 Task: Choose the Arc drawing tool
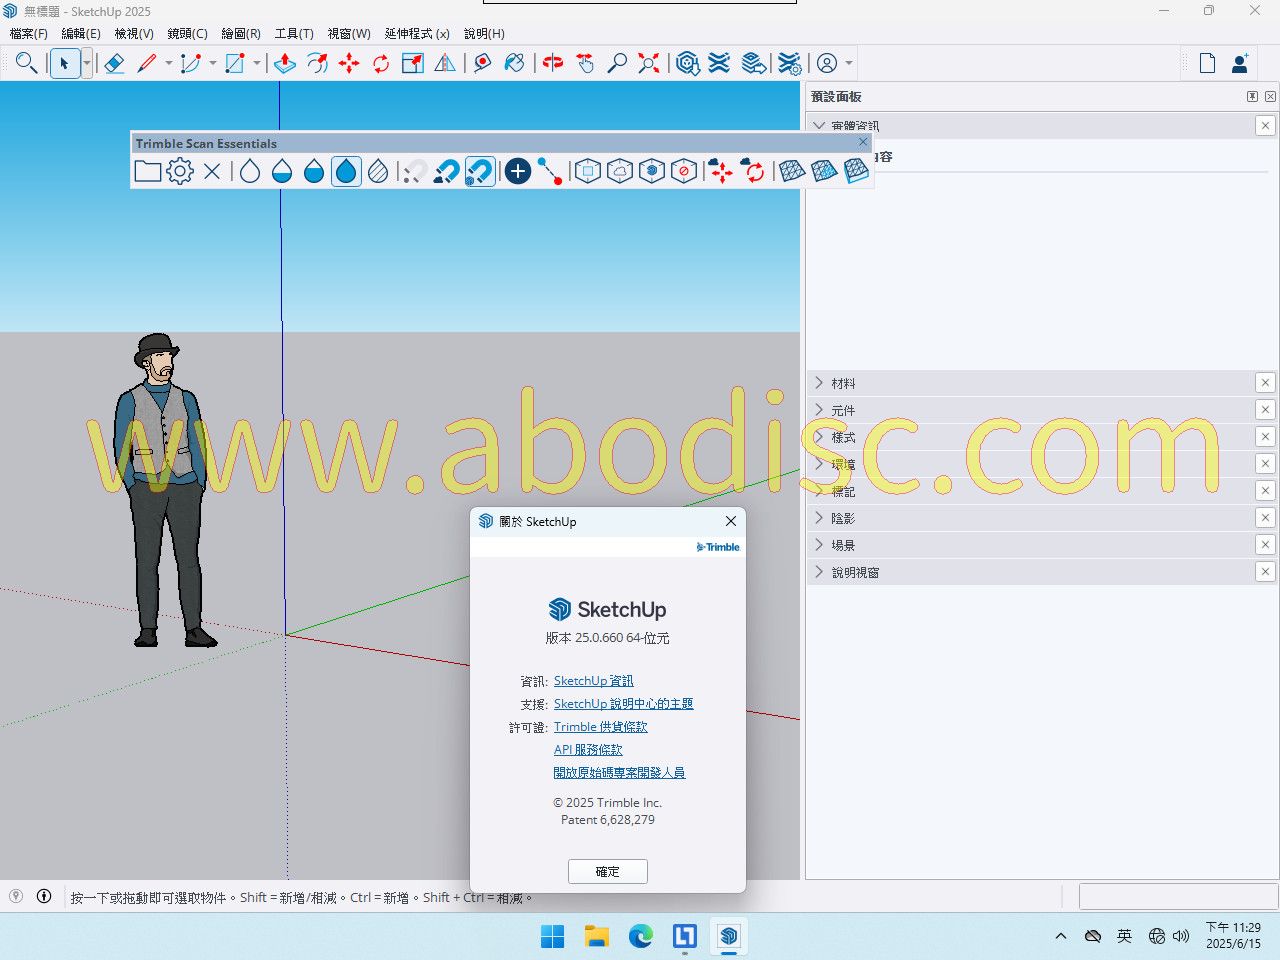pos(190,63)
